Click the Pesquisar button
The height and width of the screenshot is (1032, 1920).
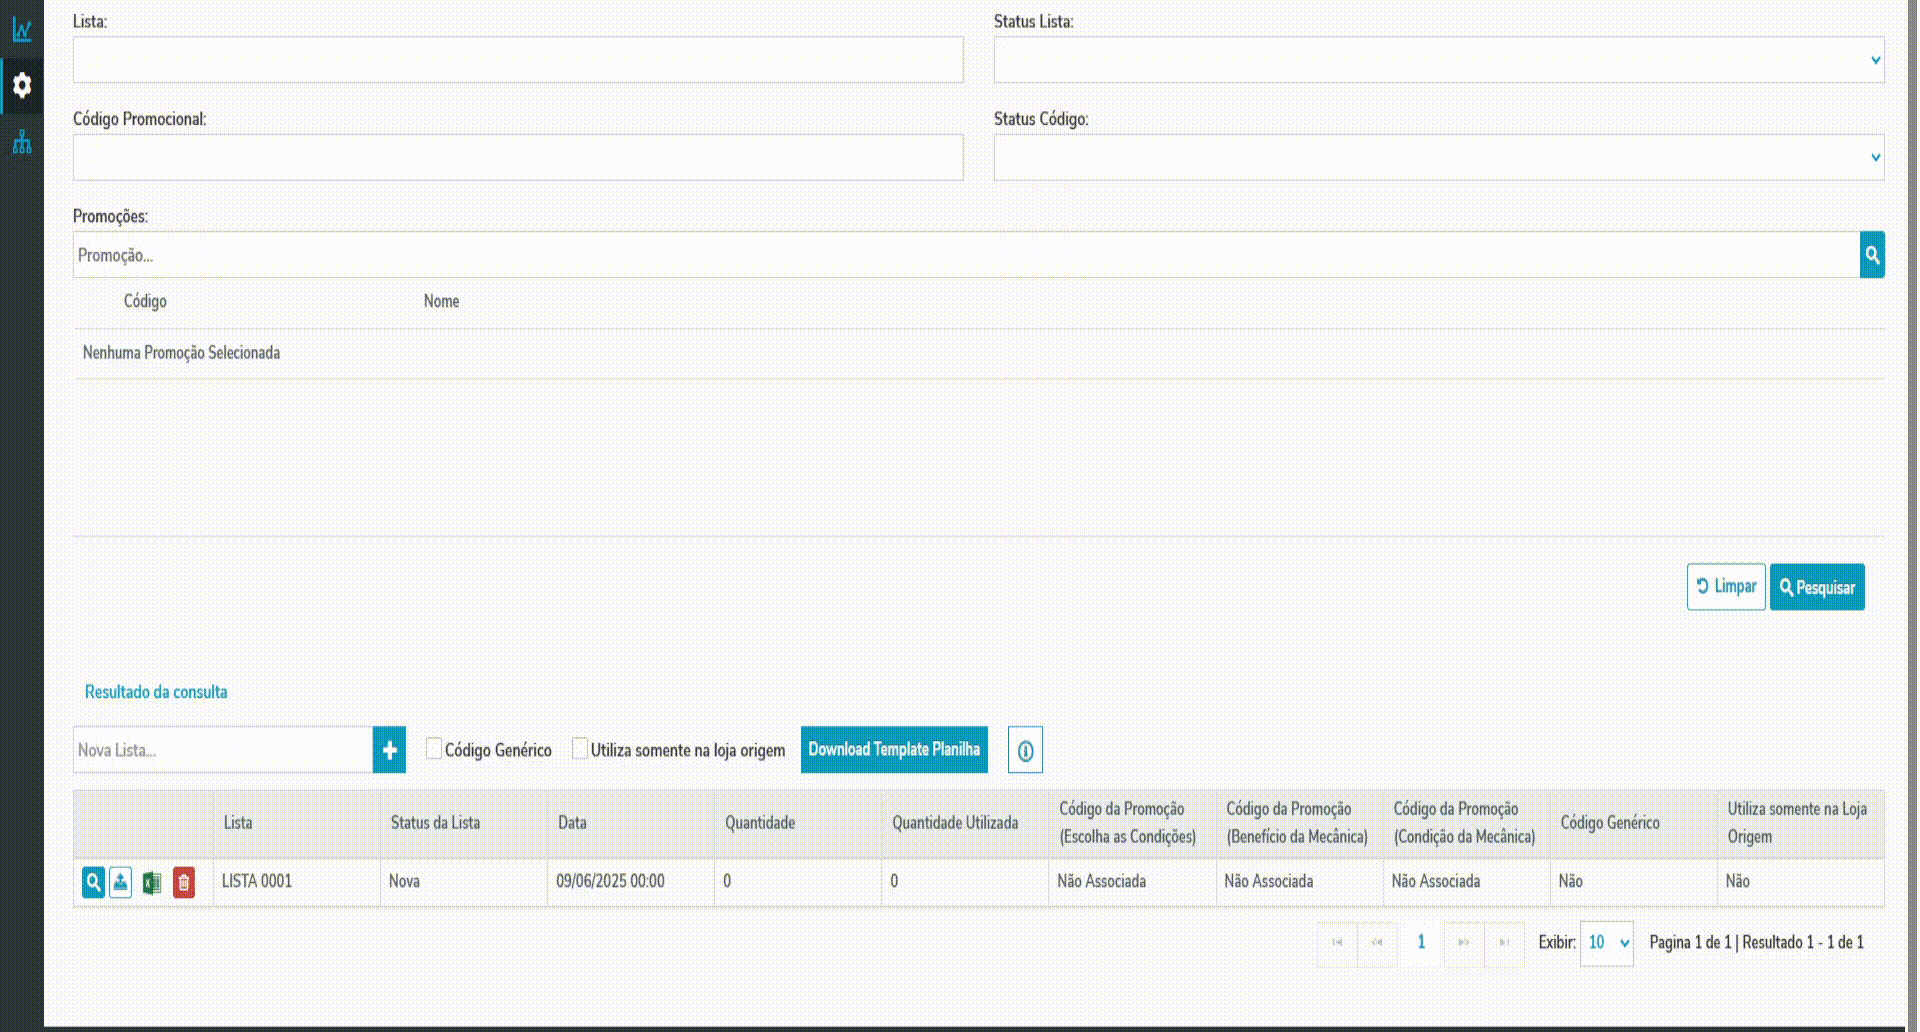coord(1817,587)
